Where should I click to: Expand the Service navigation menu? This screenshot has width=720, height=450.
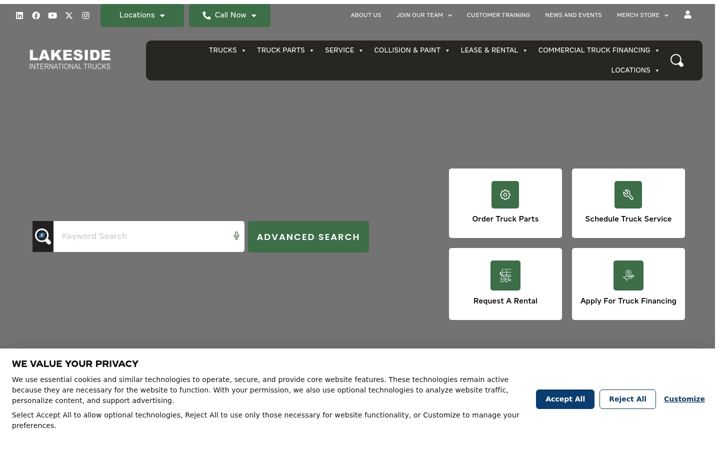pyautogui.click(x=343, y=50)
